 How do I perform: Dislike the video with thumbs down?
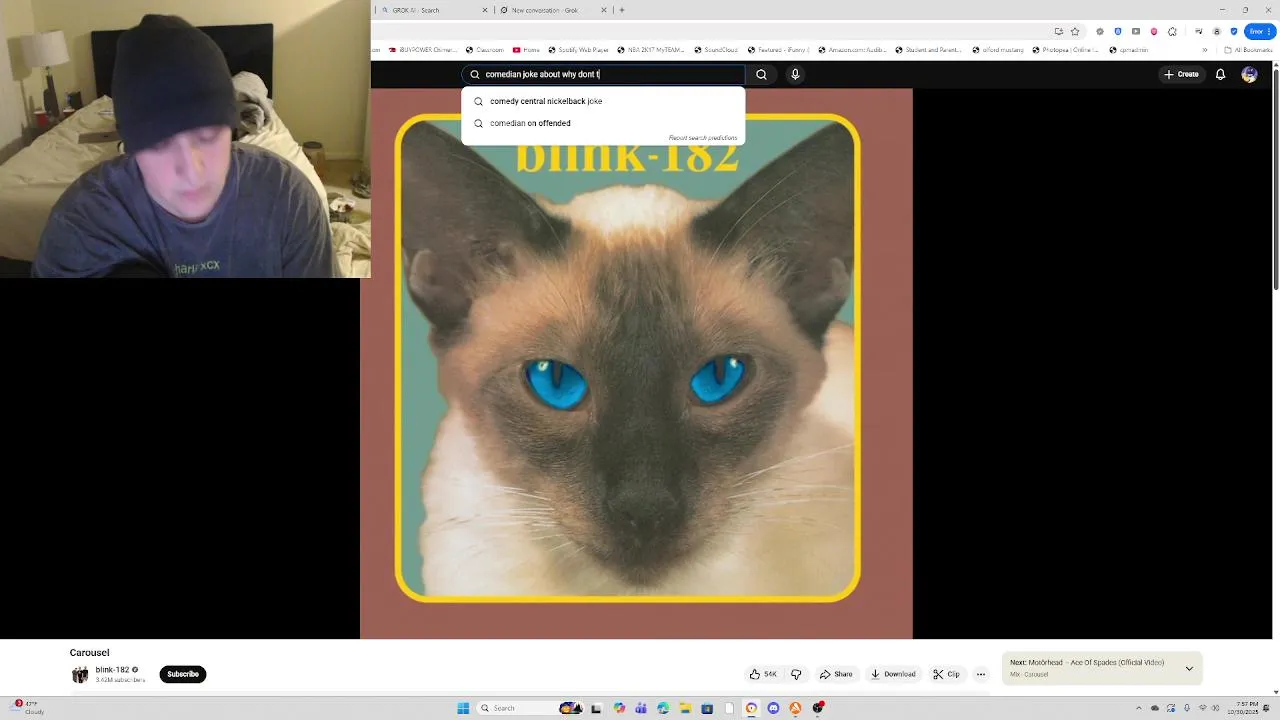796,674
